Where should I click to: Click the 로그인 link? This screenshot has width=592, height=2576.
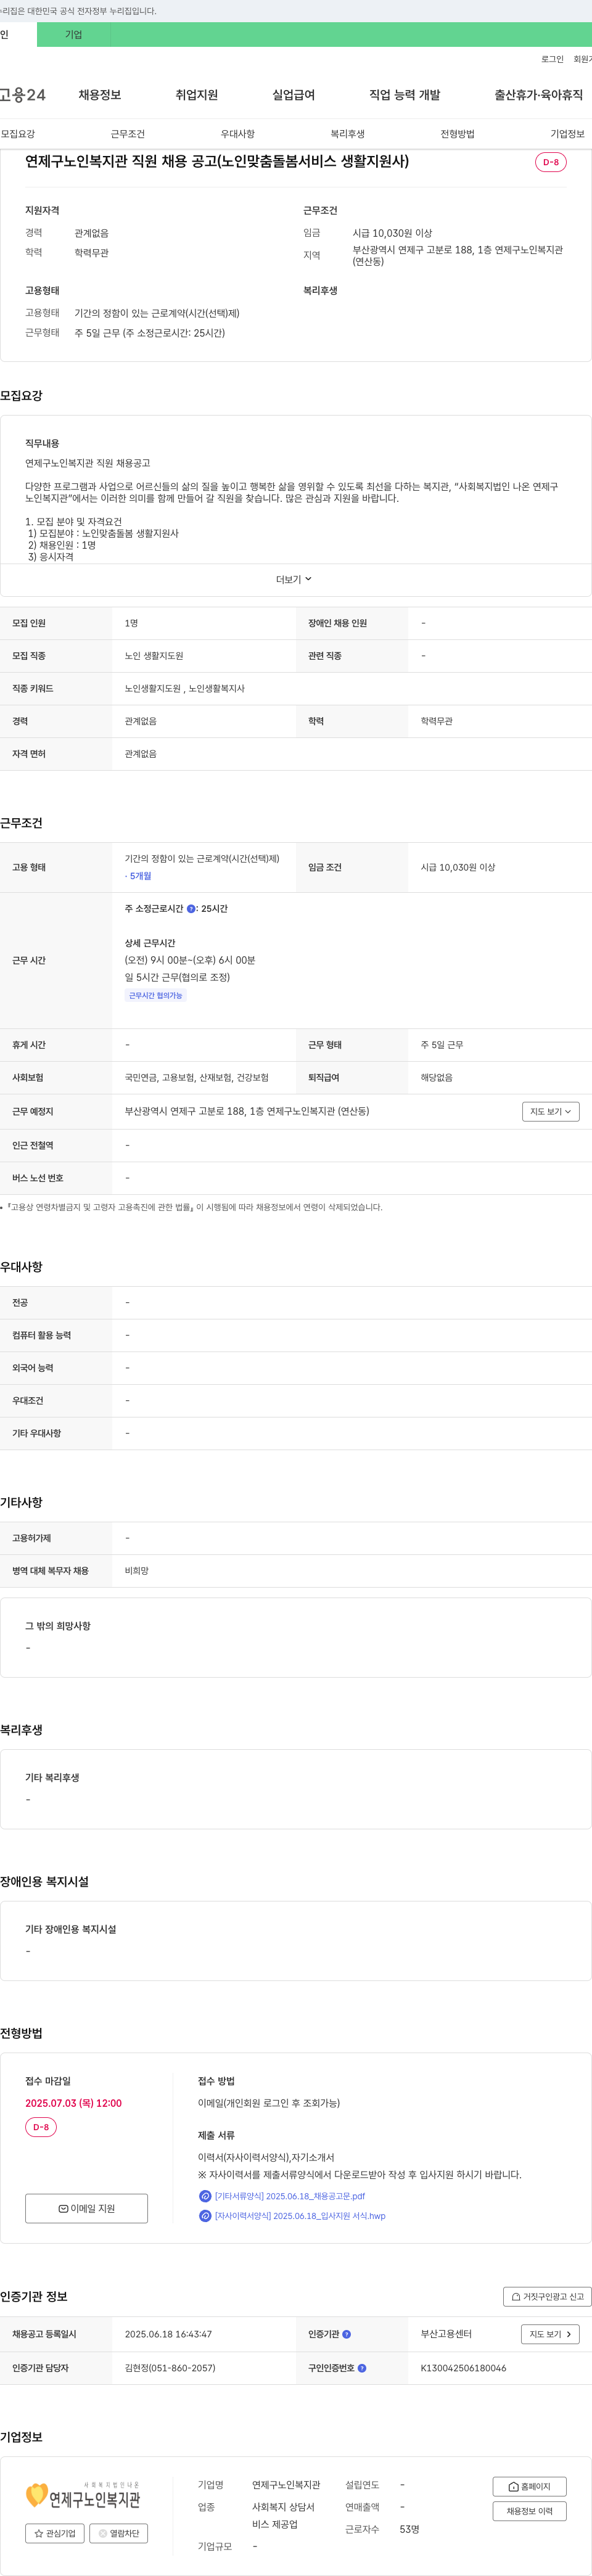552,59
